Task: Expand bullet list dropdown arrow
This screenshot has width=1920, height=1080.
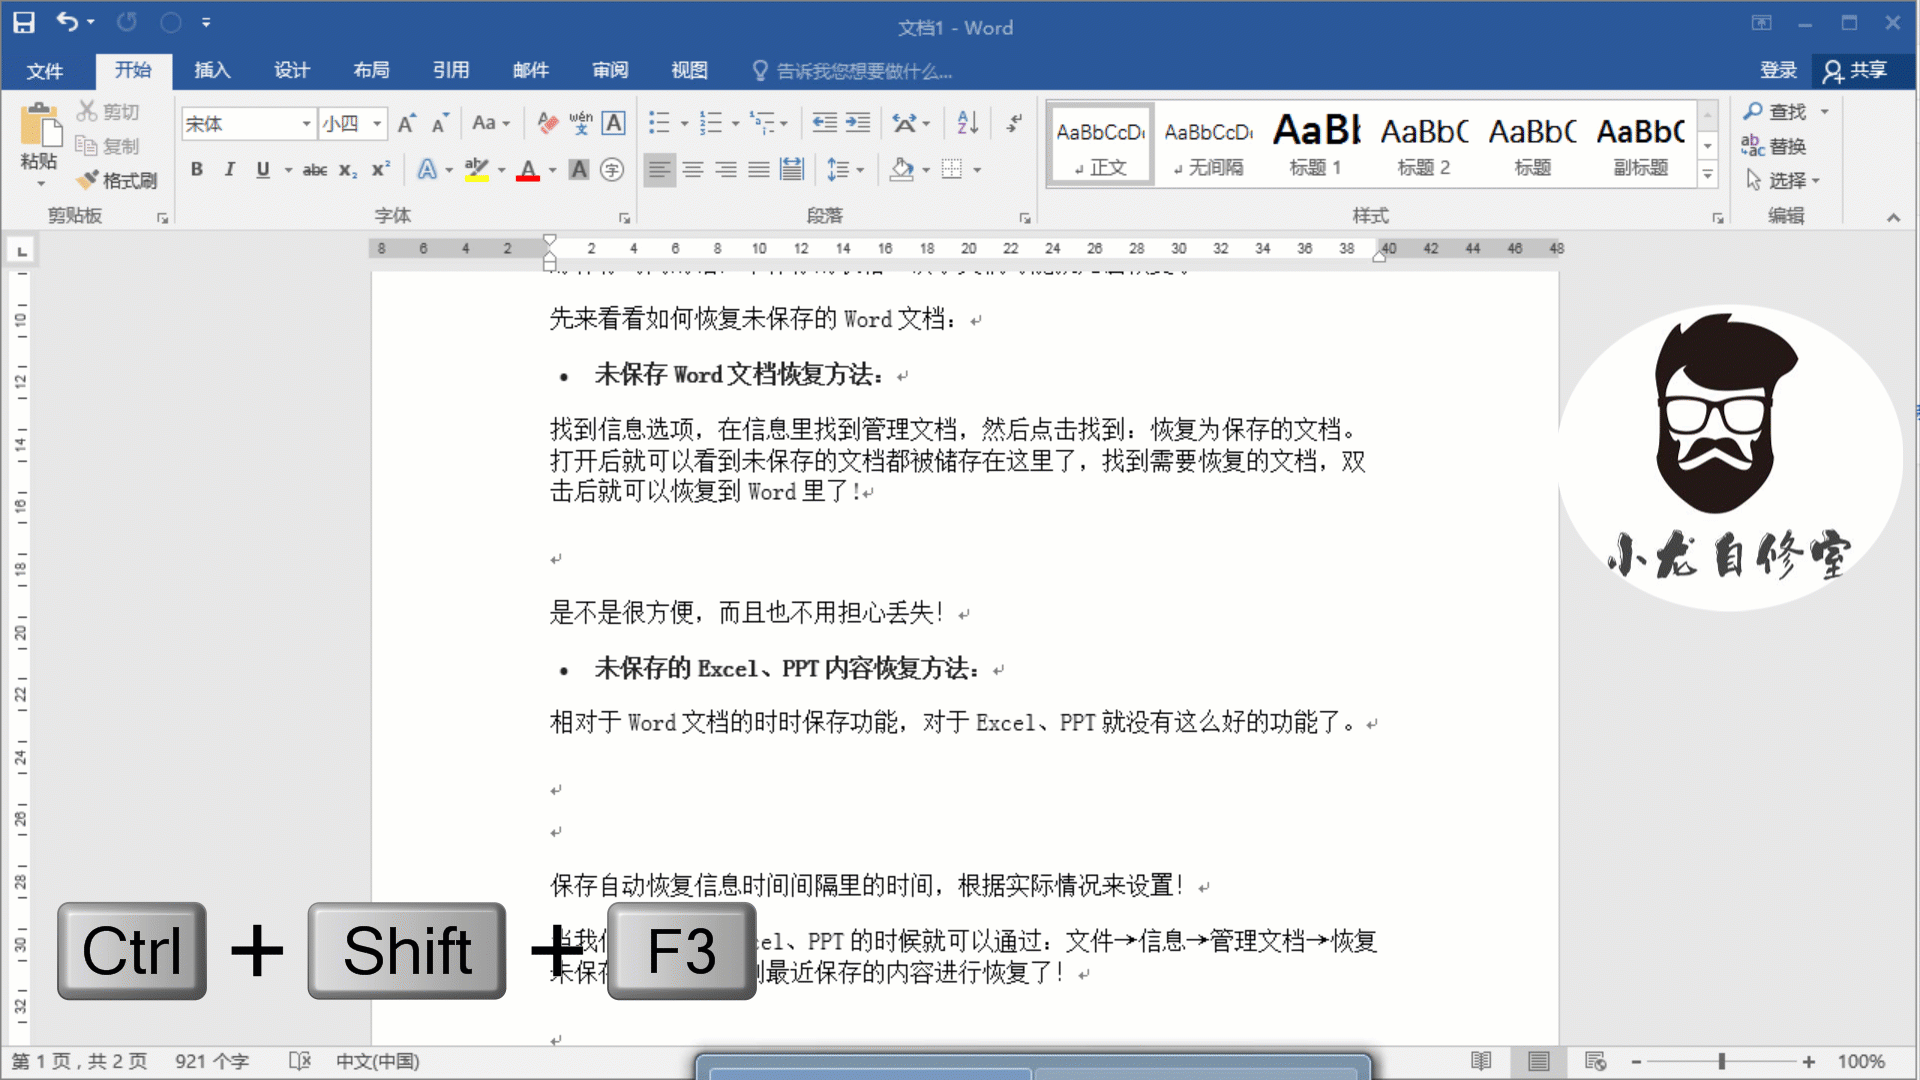Action: coord(685,124)
